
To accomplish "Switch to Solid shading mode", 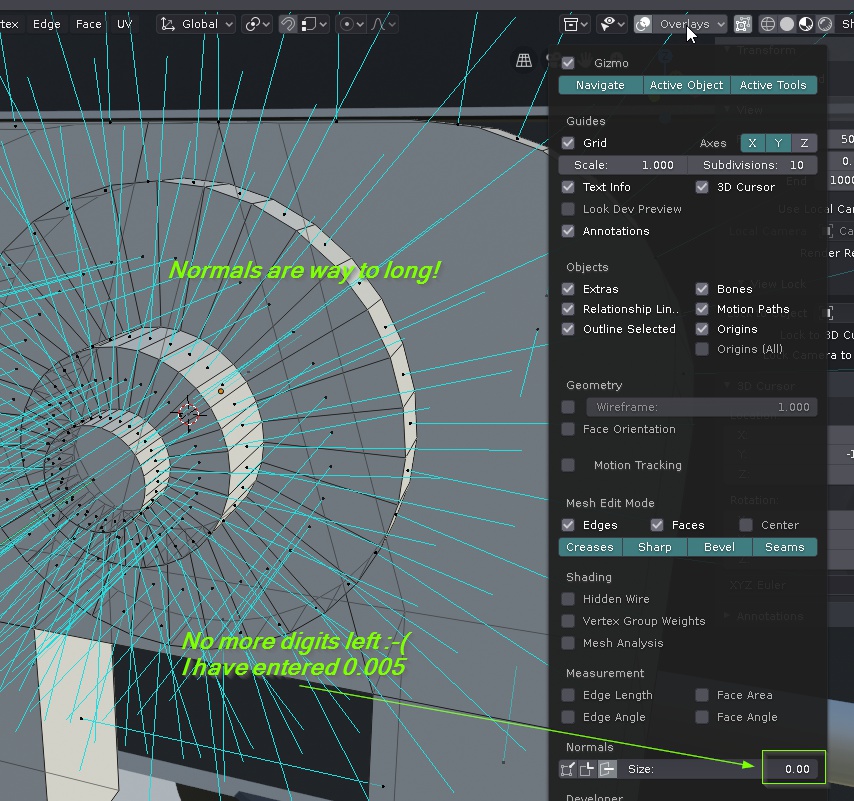I will click(x=786, y=24).
